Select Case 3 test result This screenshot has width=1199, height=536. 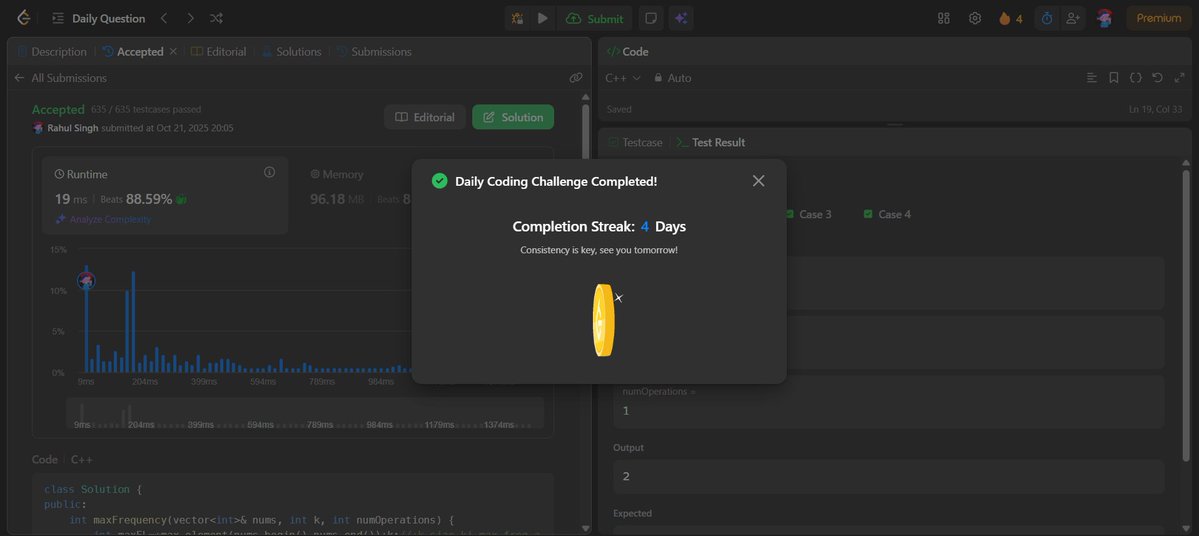coord(808,214)
